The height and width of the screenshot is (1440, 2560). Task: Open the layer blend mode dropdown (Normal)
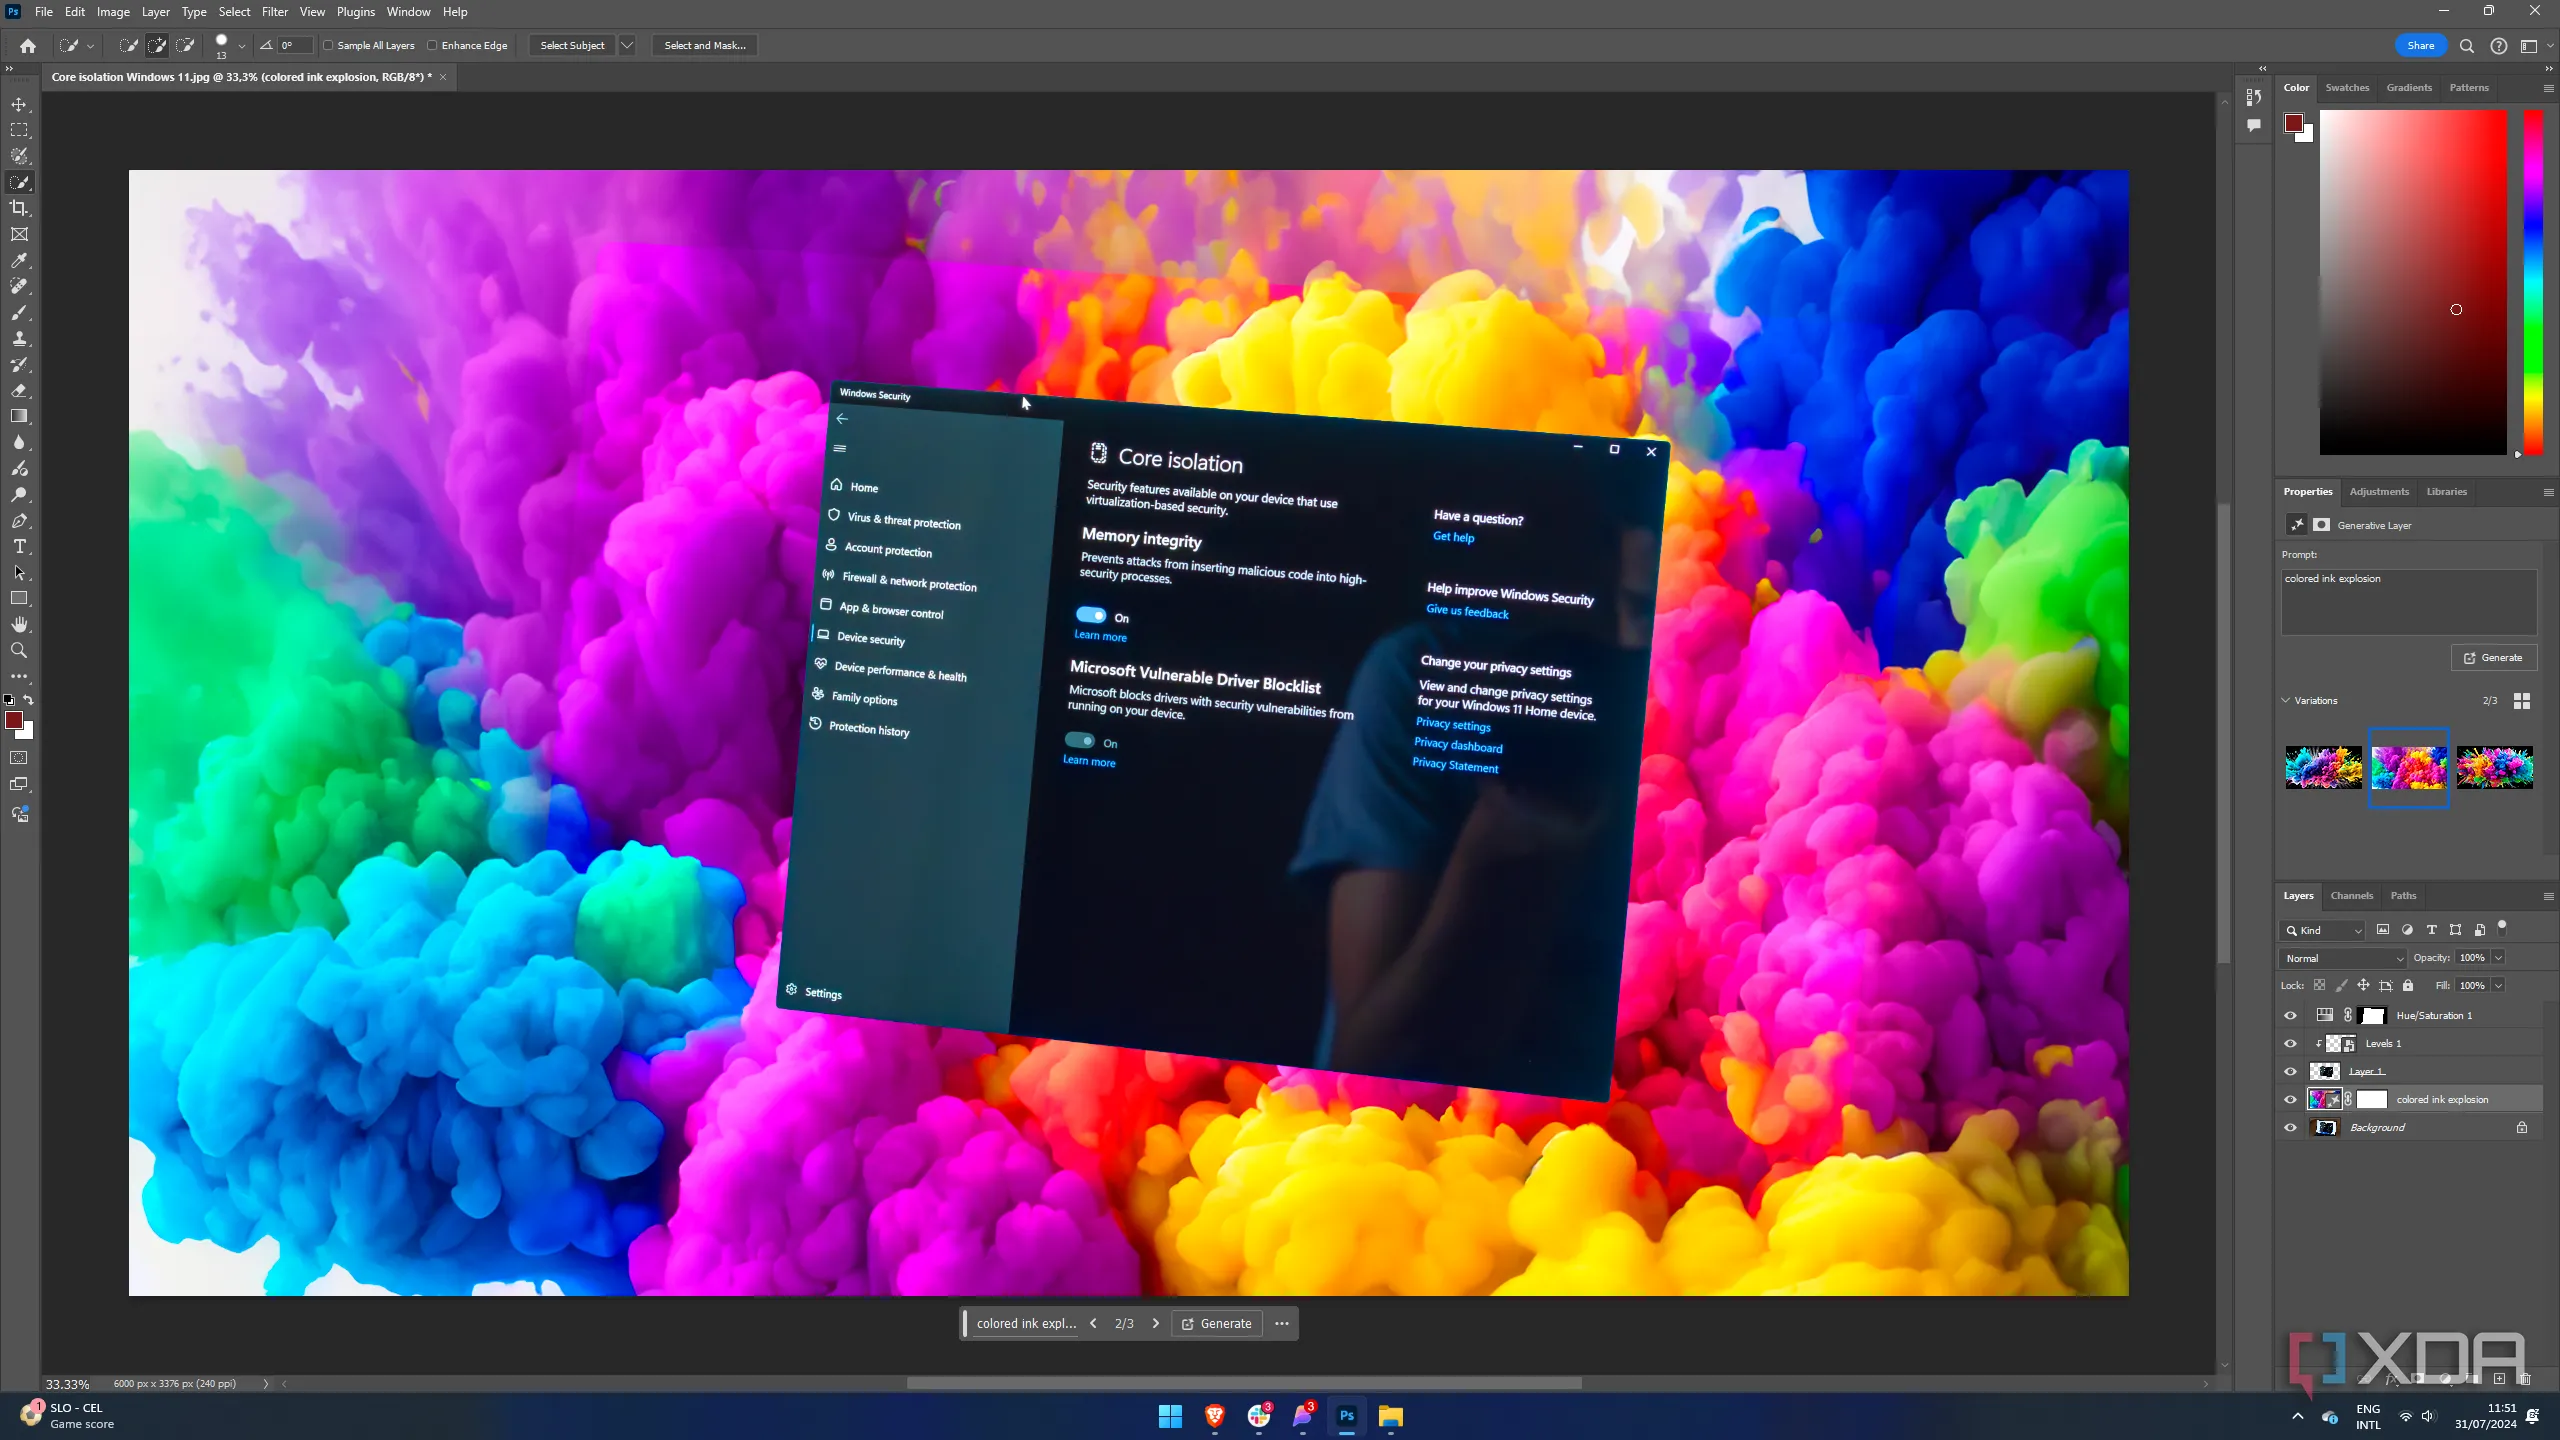2343,958
